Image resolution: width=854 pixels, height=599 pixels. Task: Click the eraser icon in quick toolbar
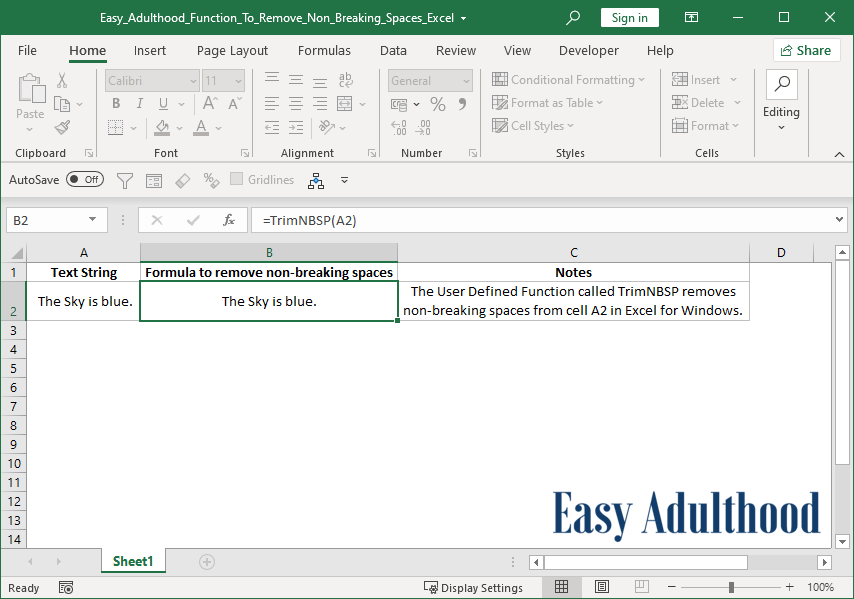pos(182,180)
